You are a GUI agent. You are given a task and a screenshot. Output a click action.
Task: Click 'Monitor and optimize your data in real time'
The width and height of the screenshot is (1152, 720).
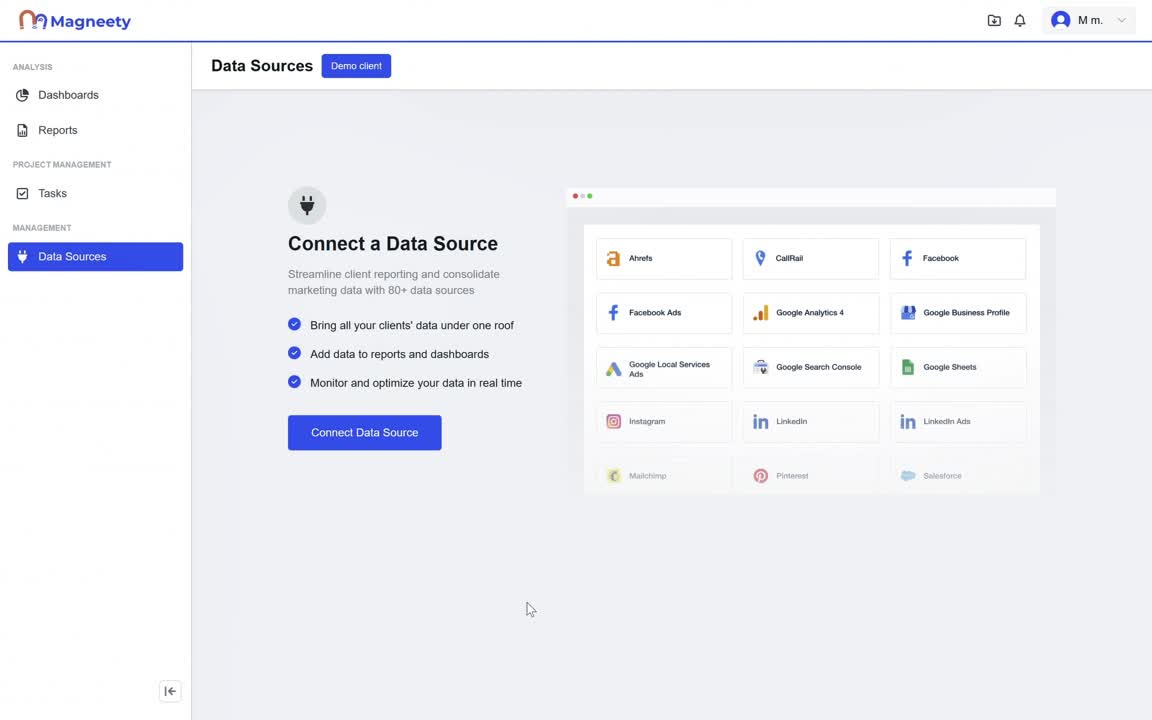coord(416,383)
